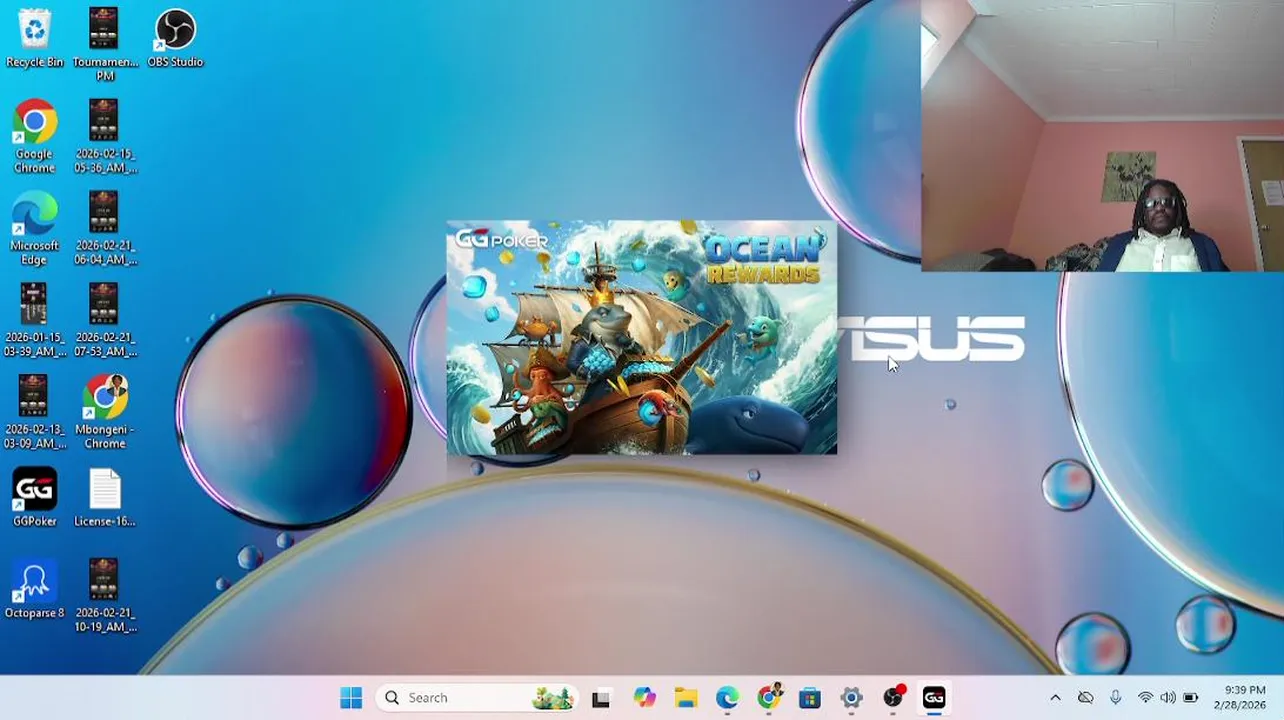Open Microsoft Edge from the taskbar
The height and width of the screenshot is (720, 1284).
pyautogui.click(x=727, y=698)
